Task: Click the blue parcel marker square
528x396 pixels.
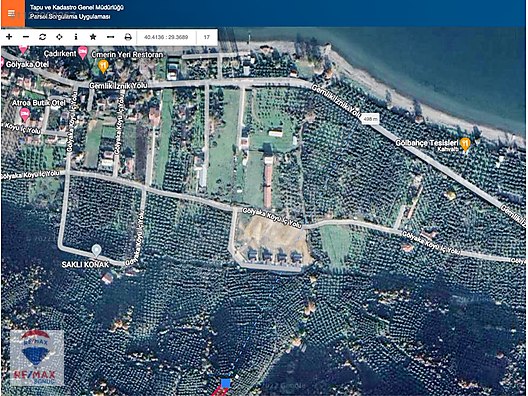Action: coord(226,383)
